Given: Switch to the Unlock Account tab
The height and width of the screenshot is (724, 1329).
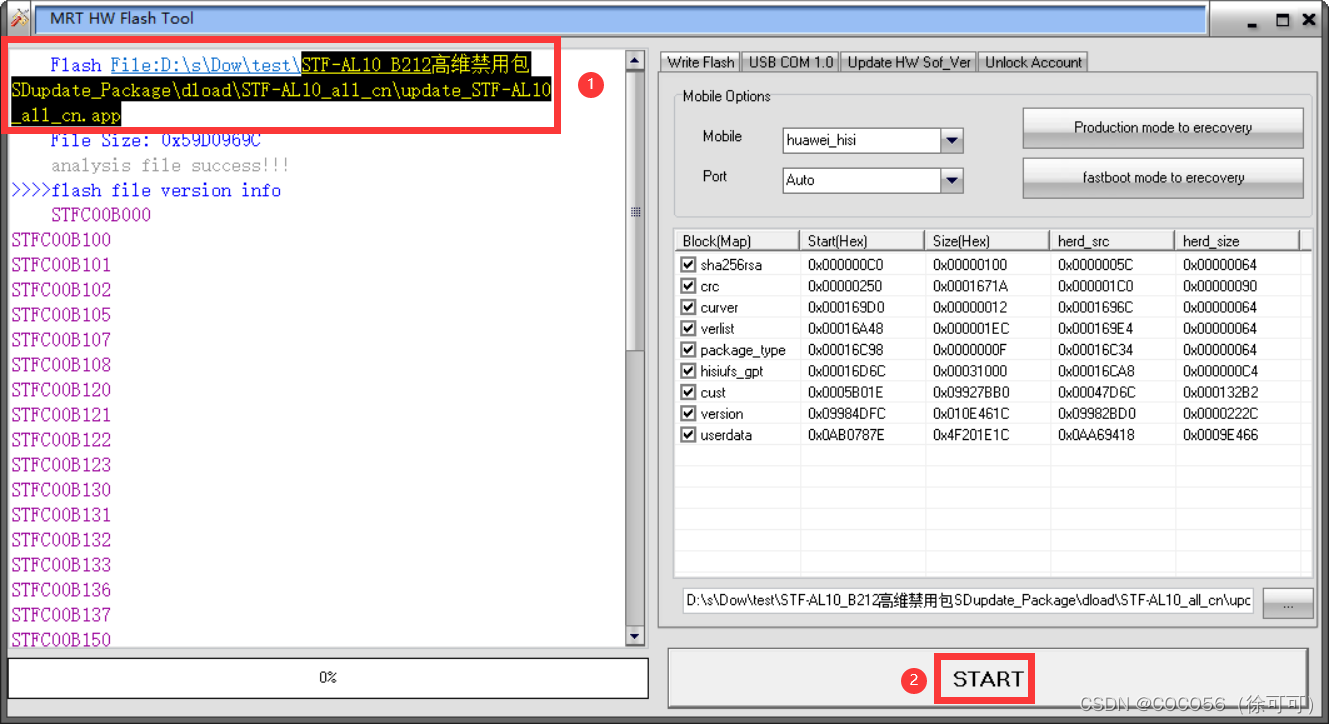Looking at the screenshot, I should tap(1033, 62).
